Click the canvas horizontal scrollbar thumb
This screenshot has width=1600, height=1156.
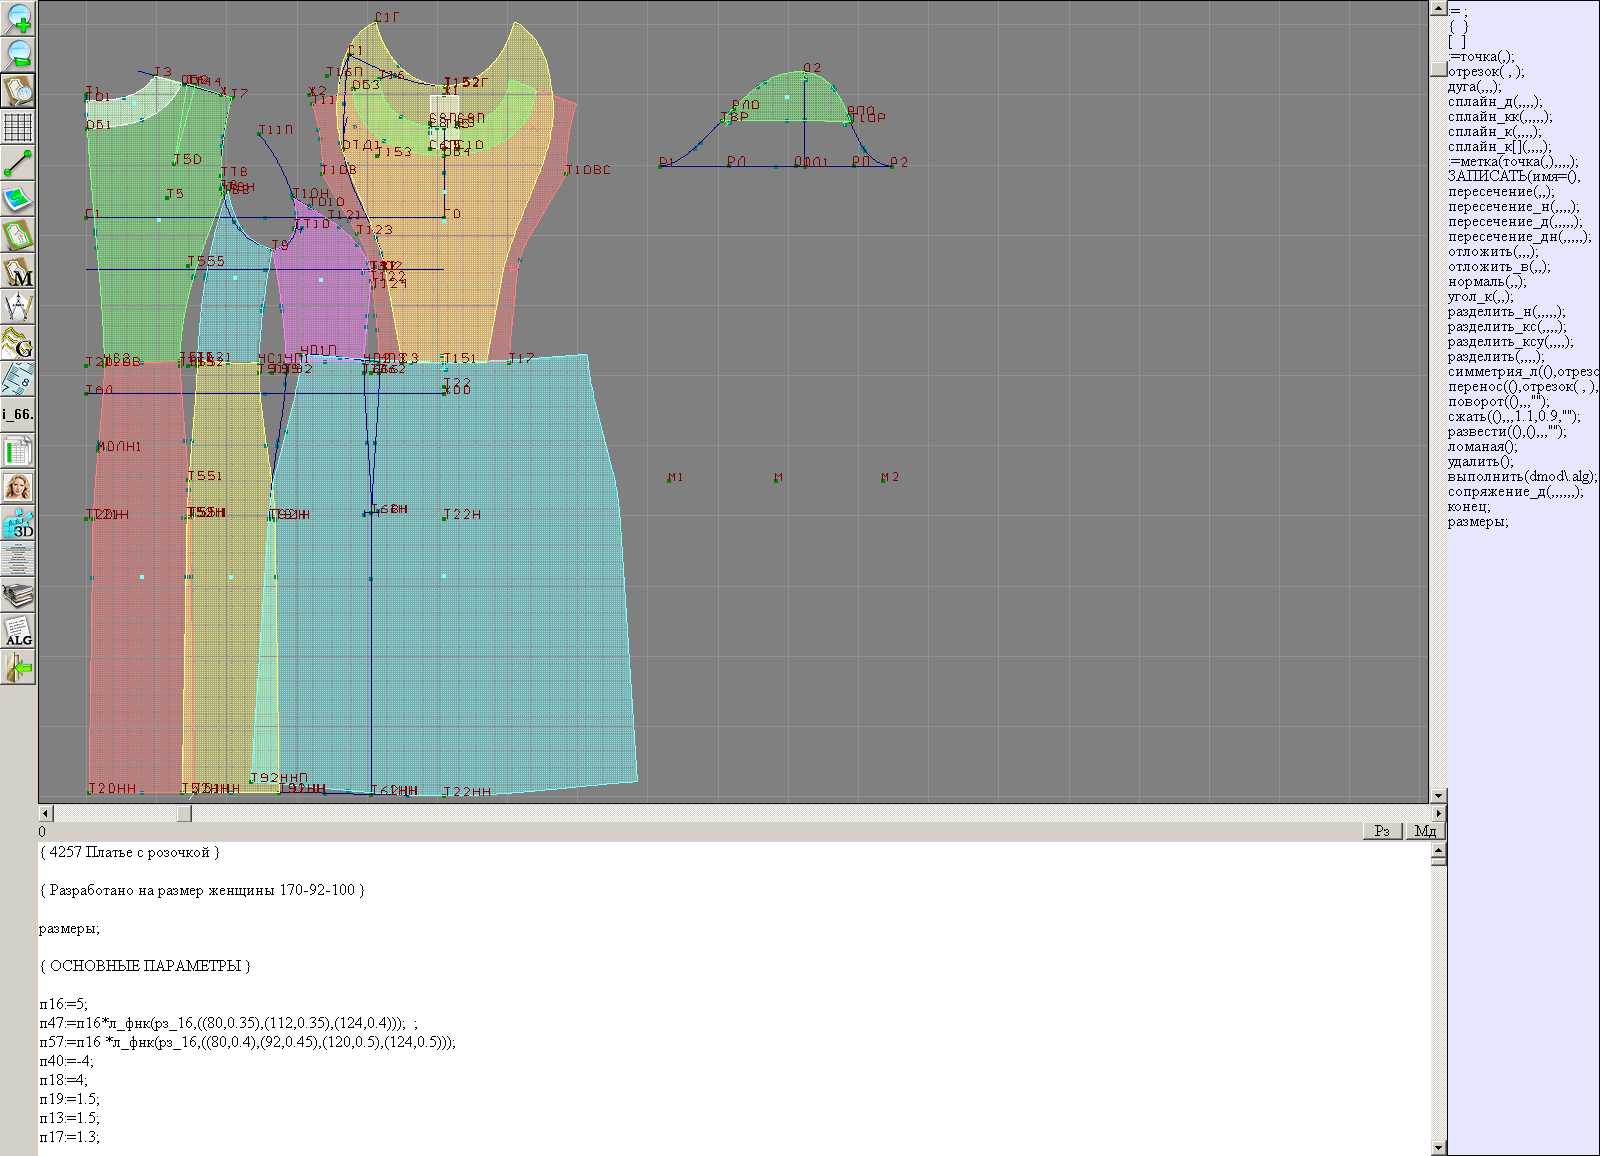[x=184, y=814]
